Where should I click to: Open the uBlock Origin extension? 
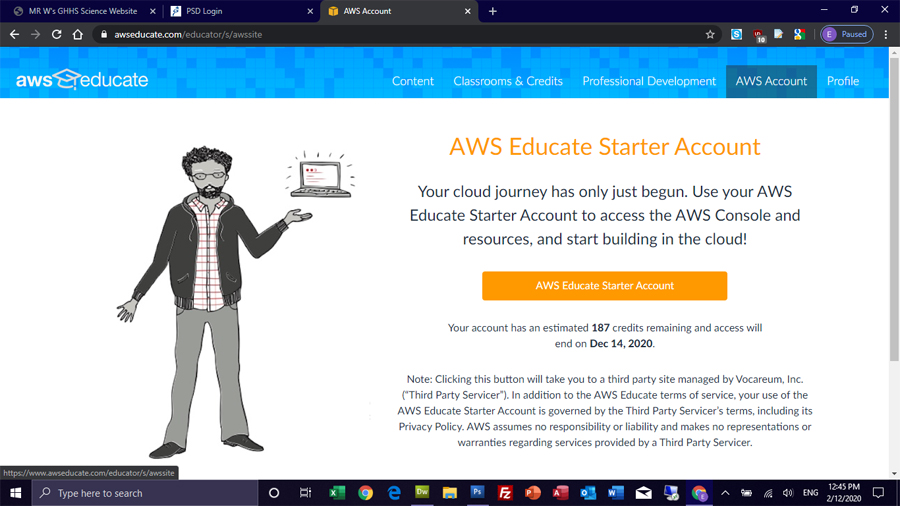click(759, 35)
